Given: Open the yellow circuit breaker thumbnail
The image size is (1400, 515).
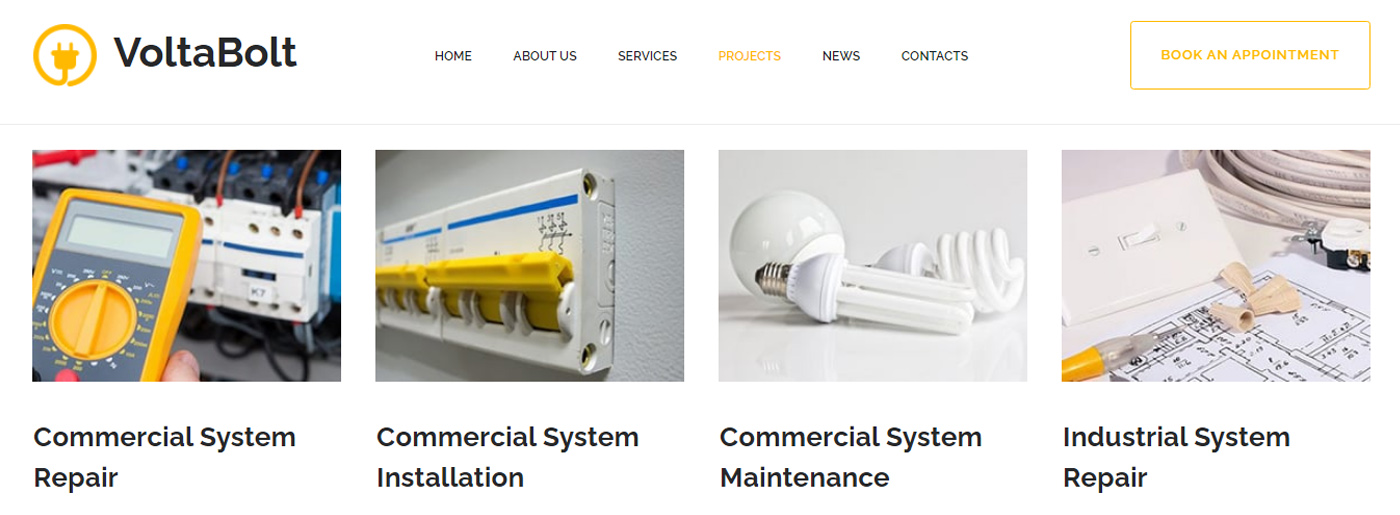Looking at the screenshot, I should (529, 265).
